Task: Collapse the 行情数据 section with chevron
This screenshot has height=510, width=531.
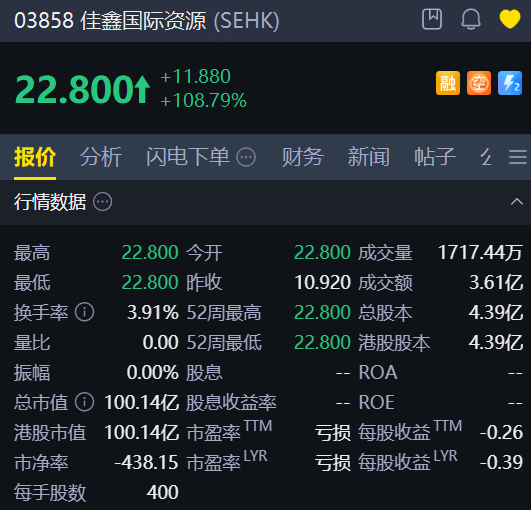Action: point(517,202)
